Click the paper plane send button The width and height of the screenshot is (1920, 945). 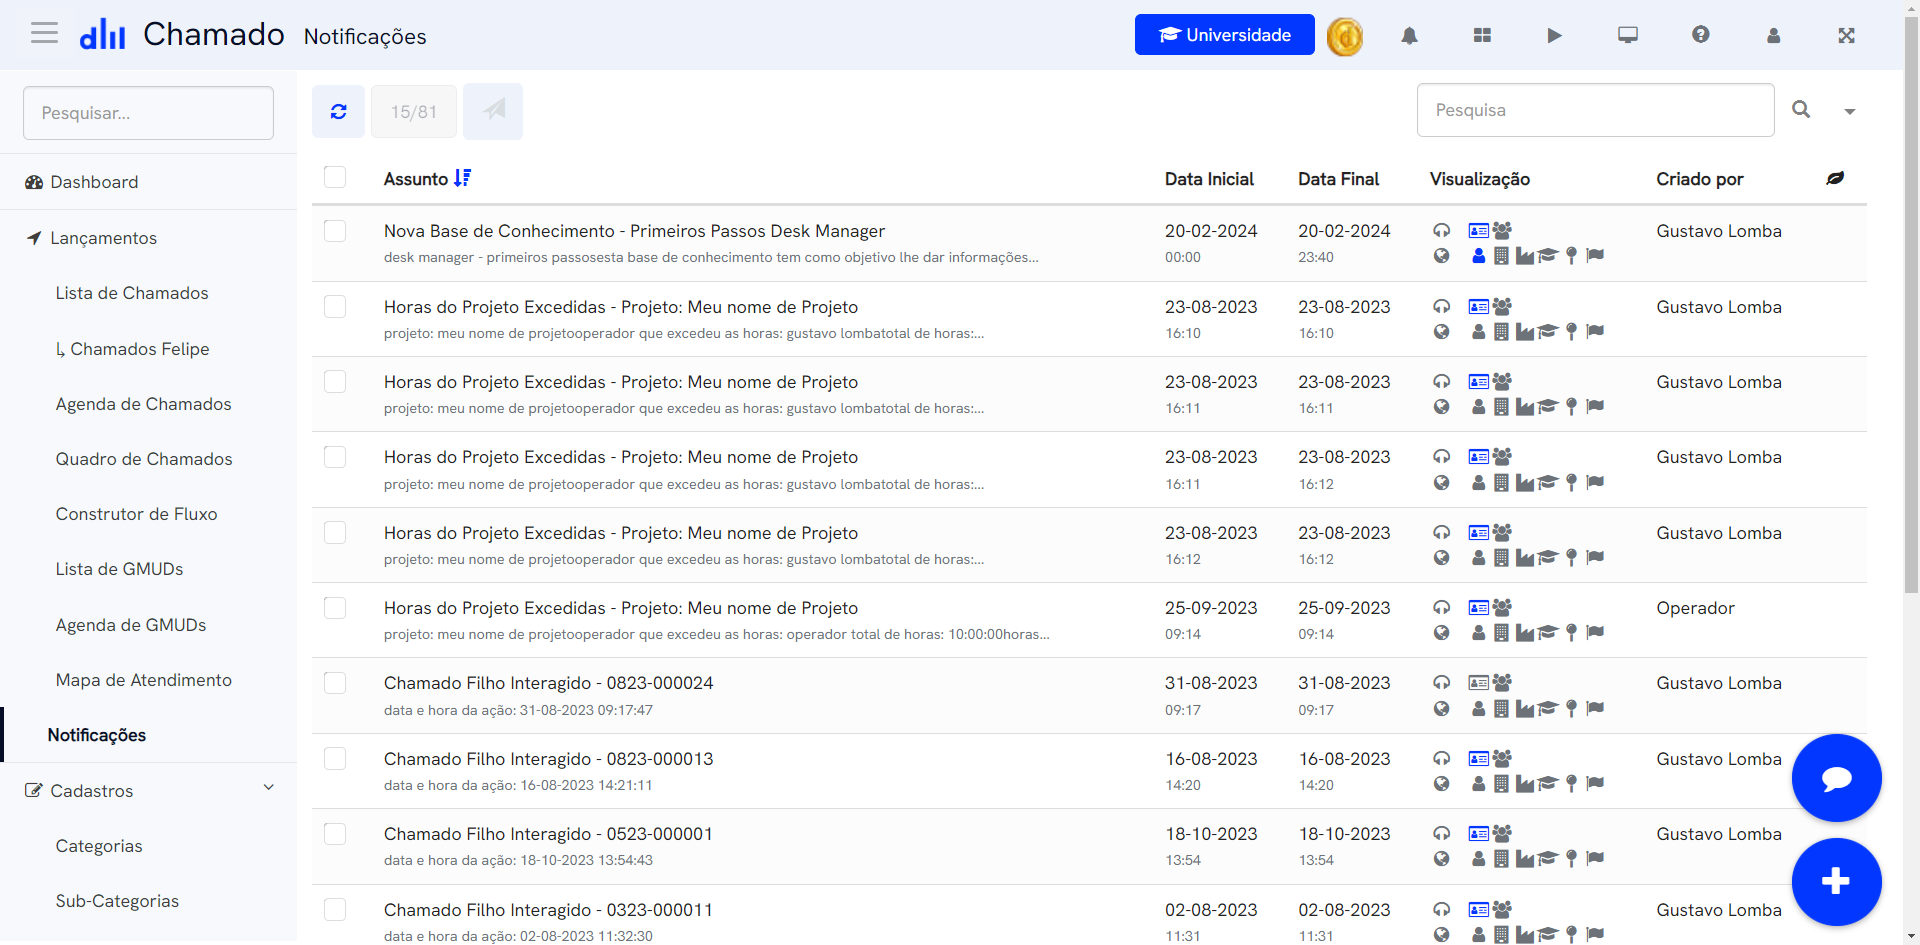point(493,111)
